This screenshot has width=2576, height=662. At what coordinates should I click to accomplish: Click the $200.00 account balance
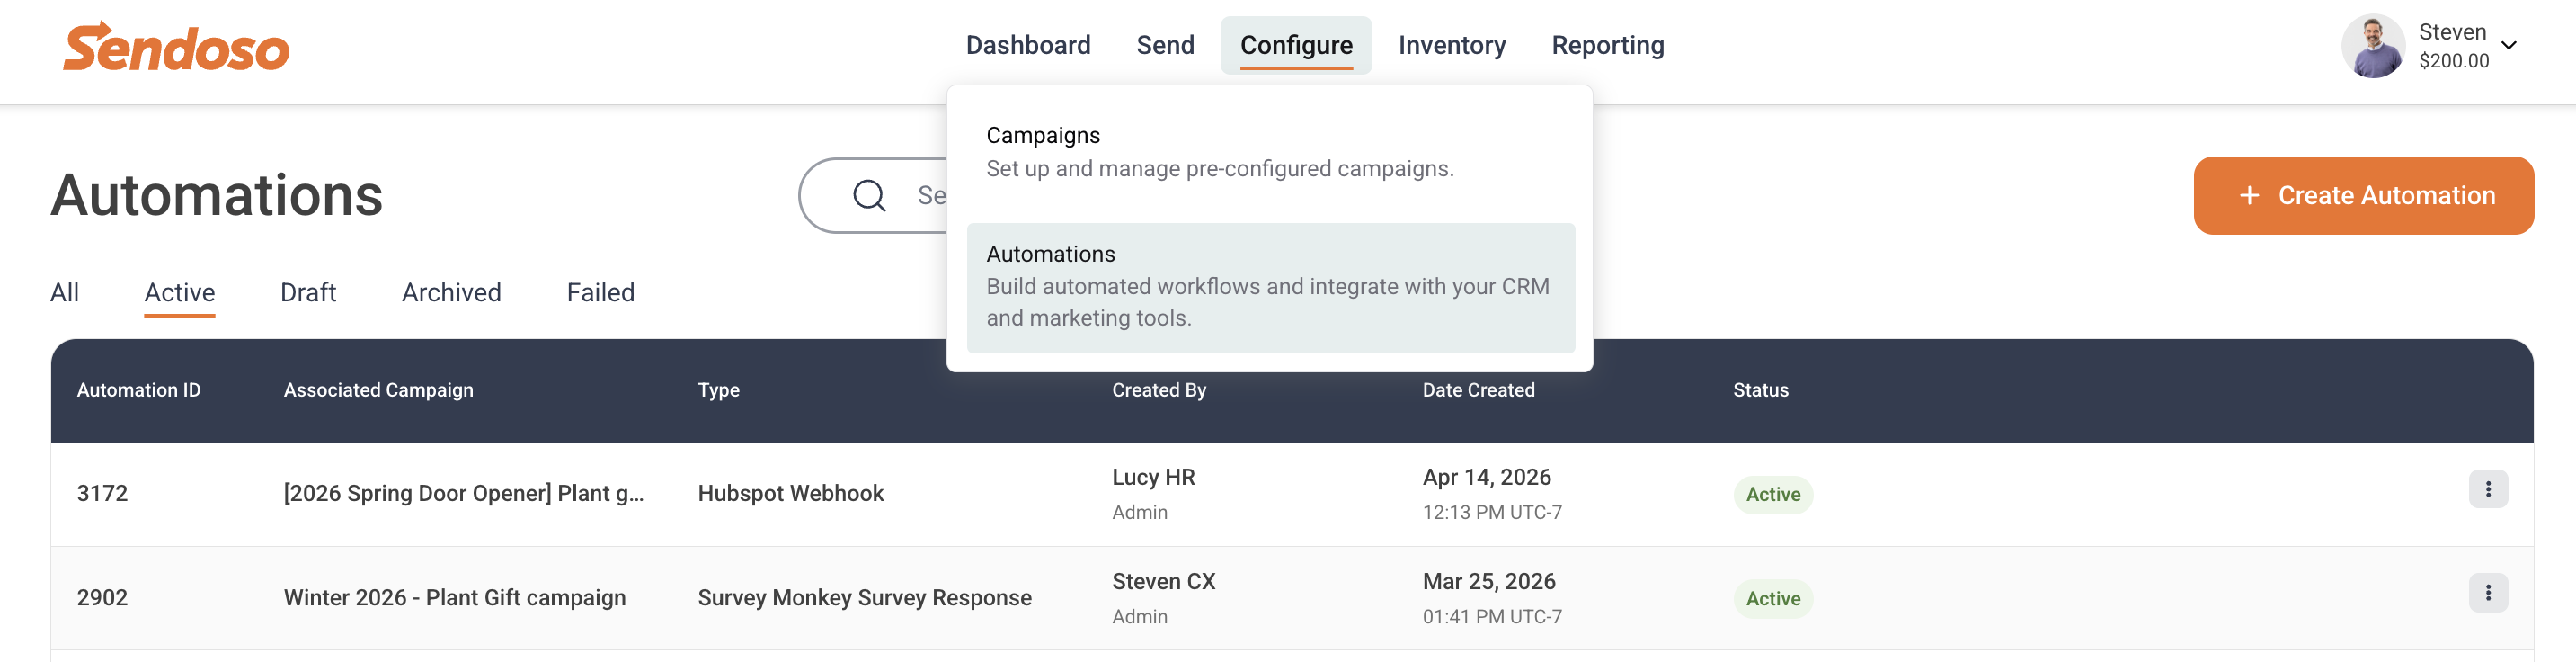(2453, 61)
